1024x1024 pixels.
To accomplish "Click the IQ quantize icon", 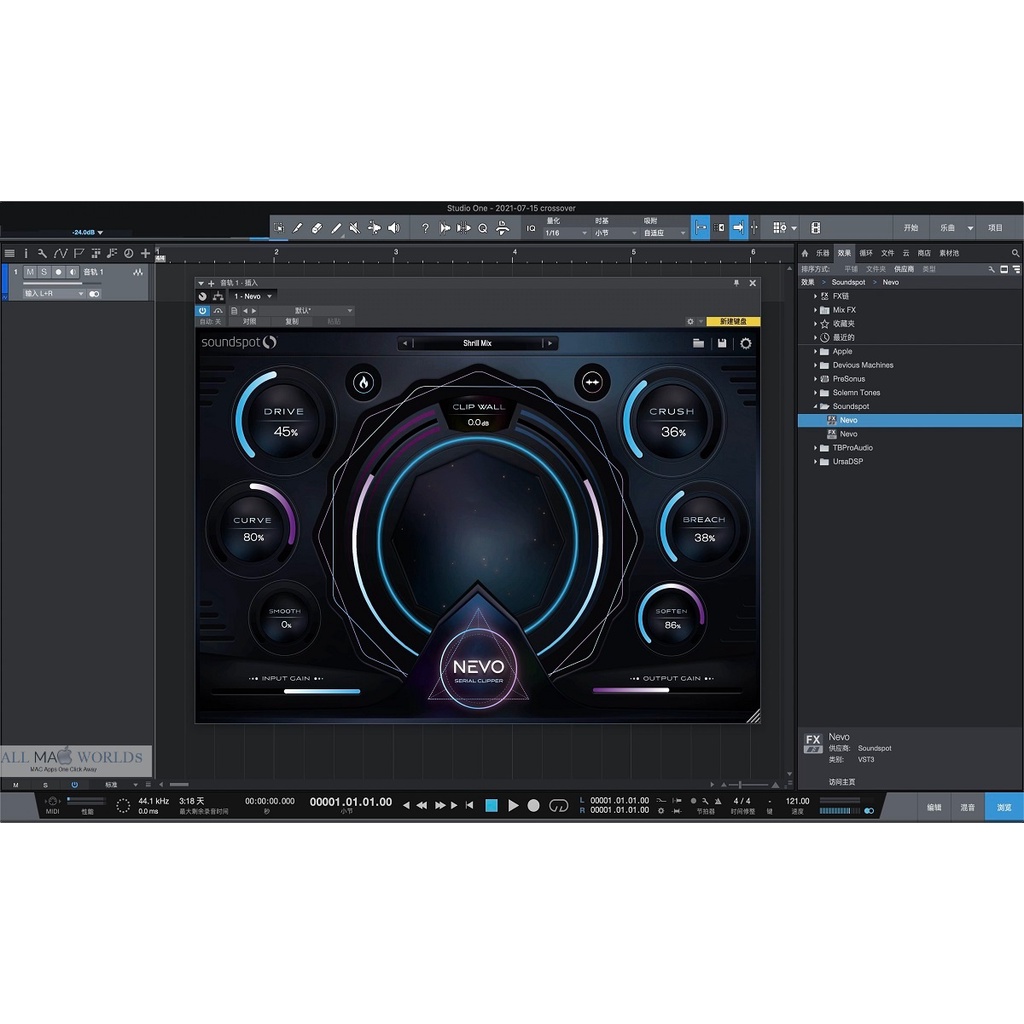I will pos(531,229).
